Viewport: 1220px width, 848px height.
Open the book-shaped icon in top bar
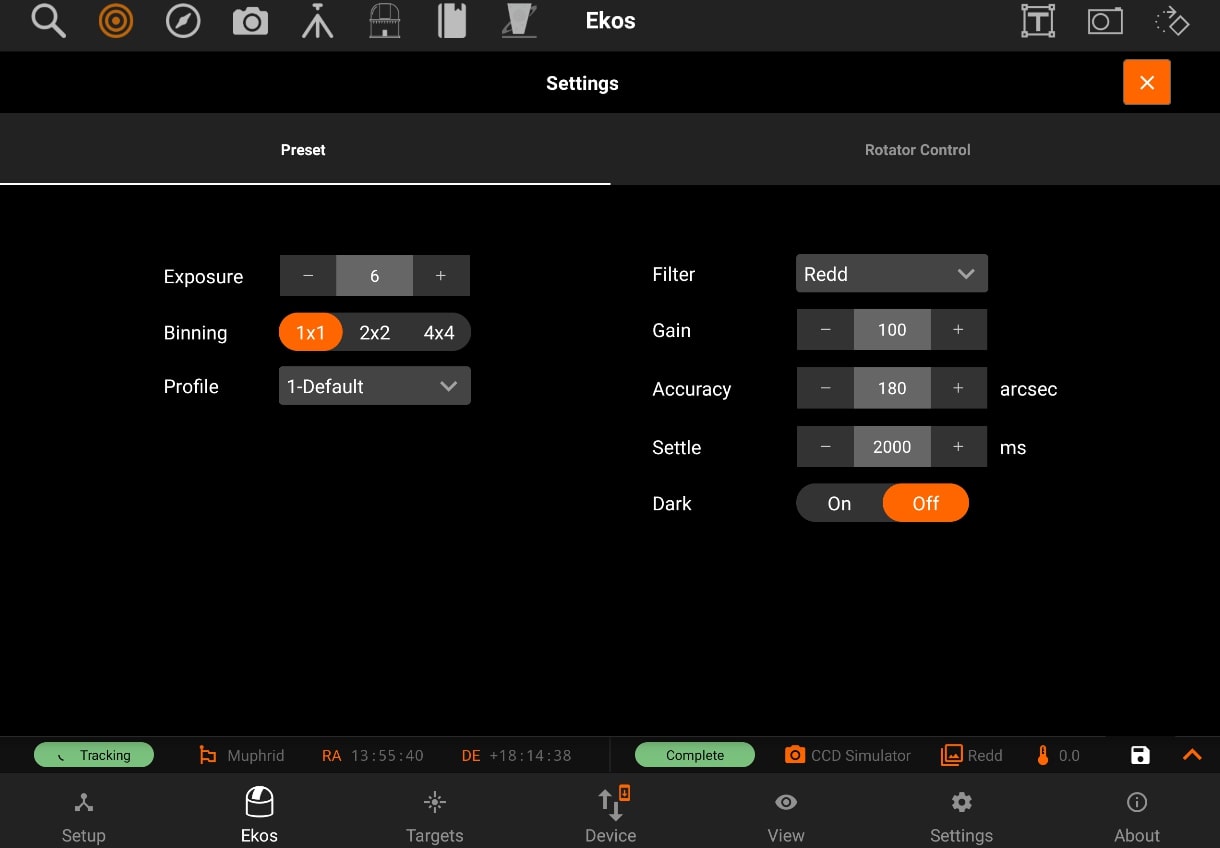click(x=452, y=21)
